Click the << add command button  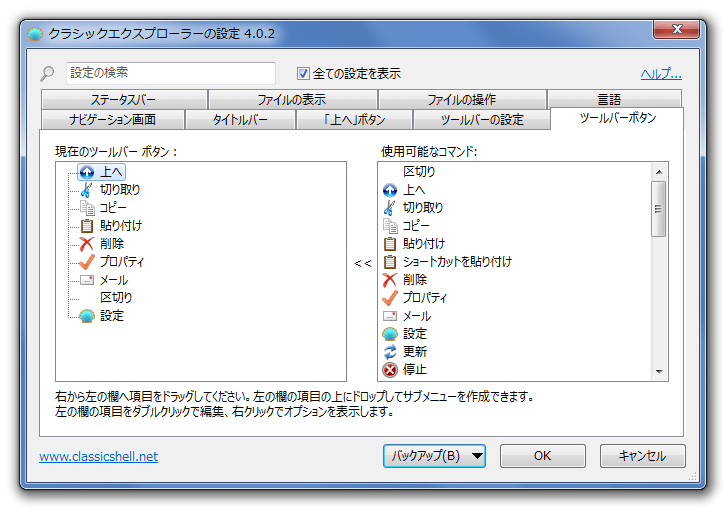click(363, 263)
